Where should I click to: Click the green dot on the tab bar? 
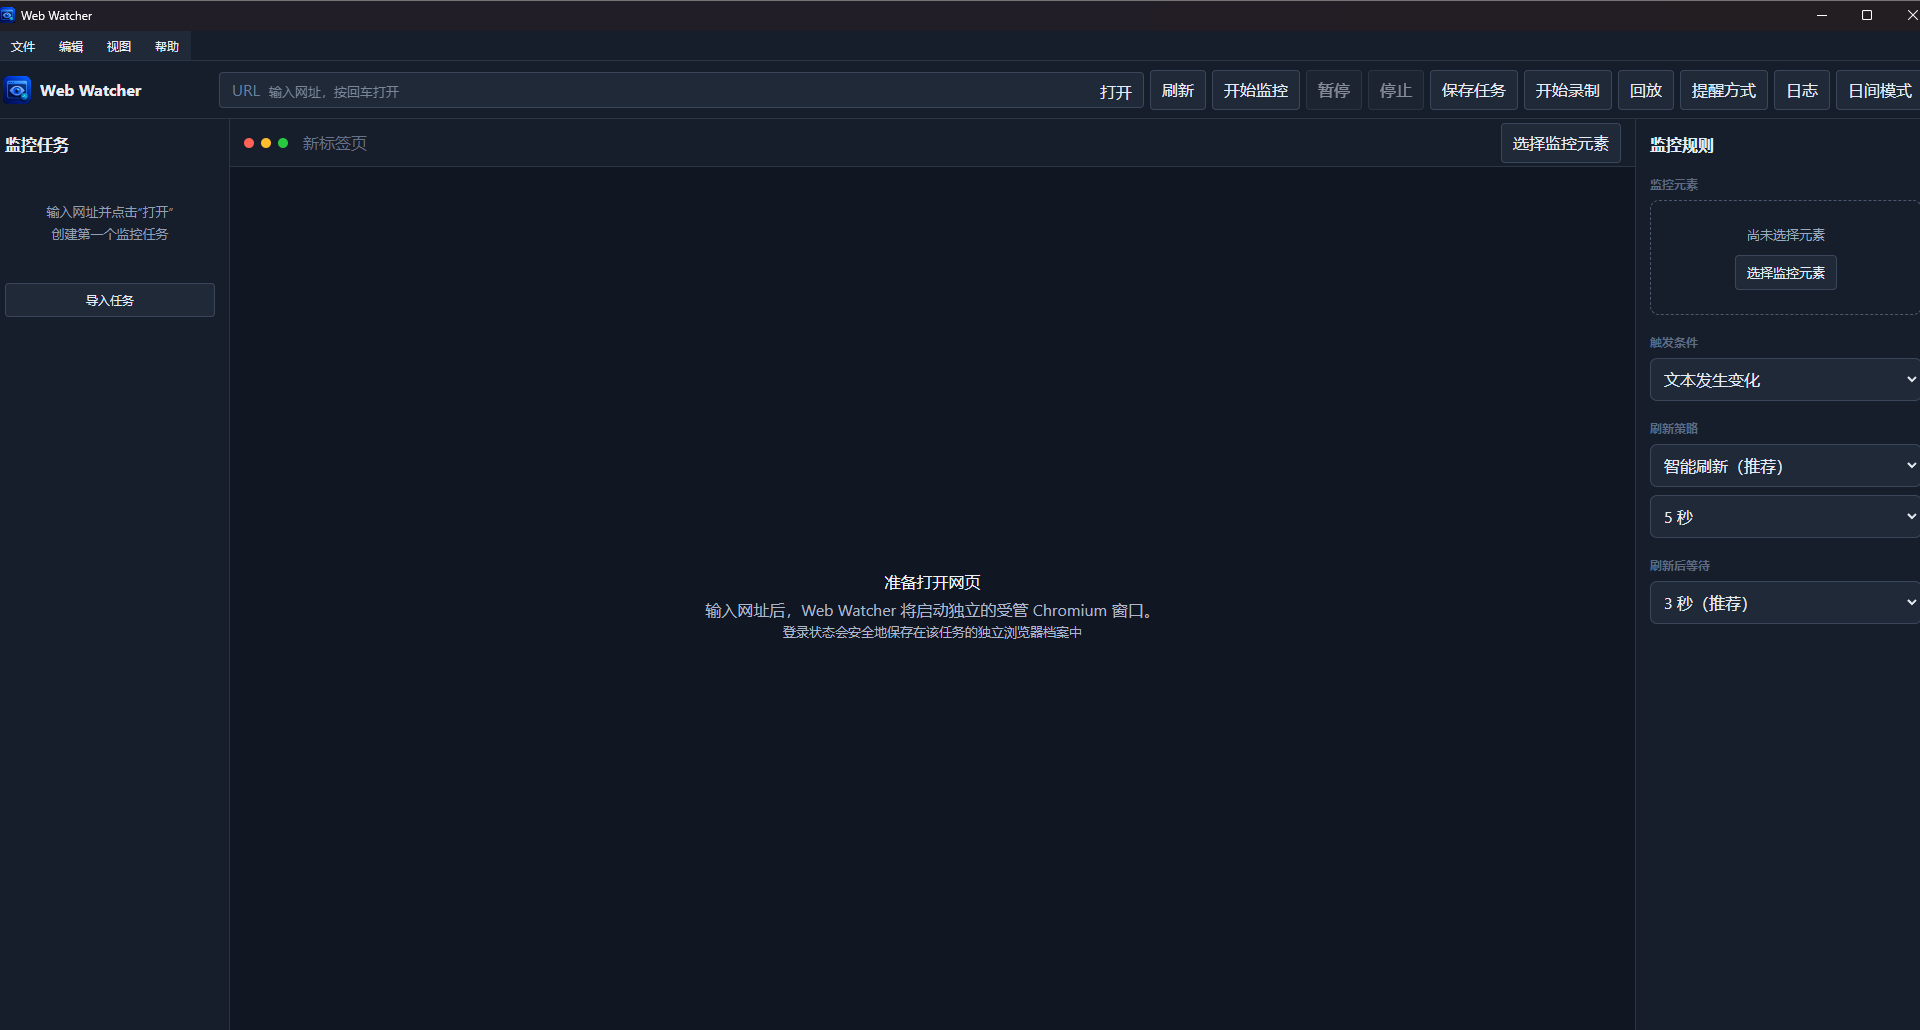tap(283, 143)
